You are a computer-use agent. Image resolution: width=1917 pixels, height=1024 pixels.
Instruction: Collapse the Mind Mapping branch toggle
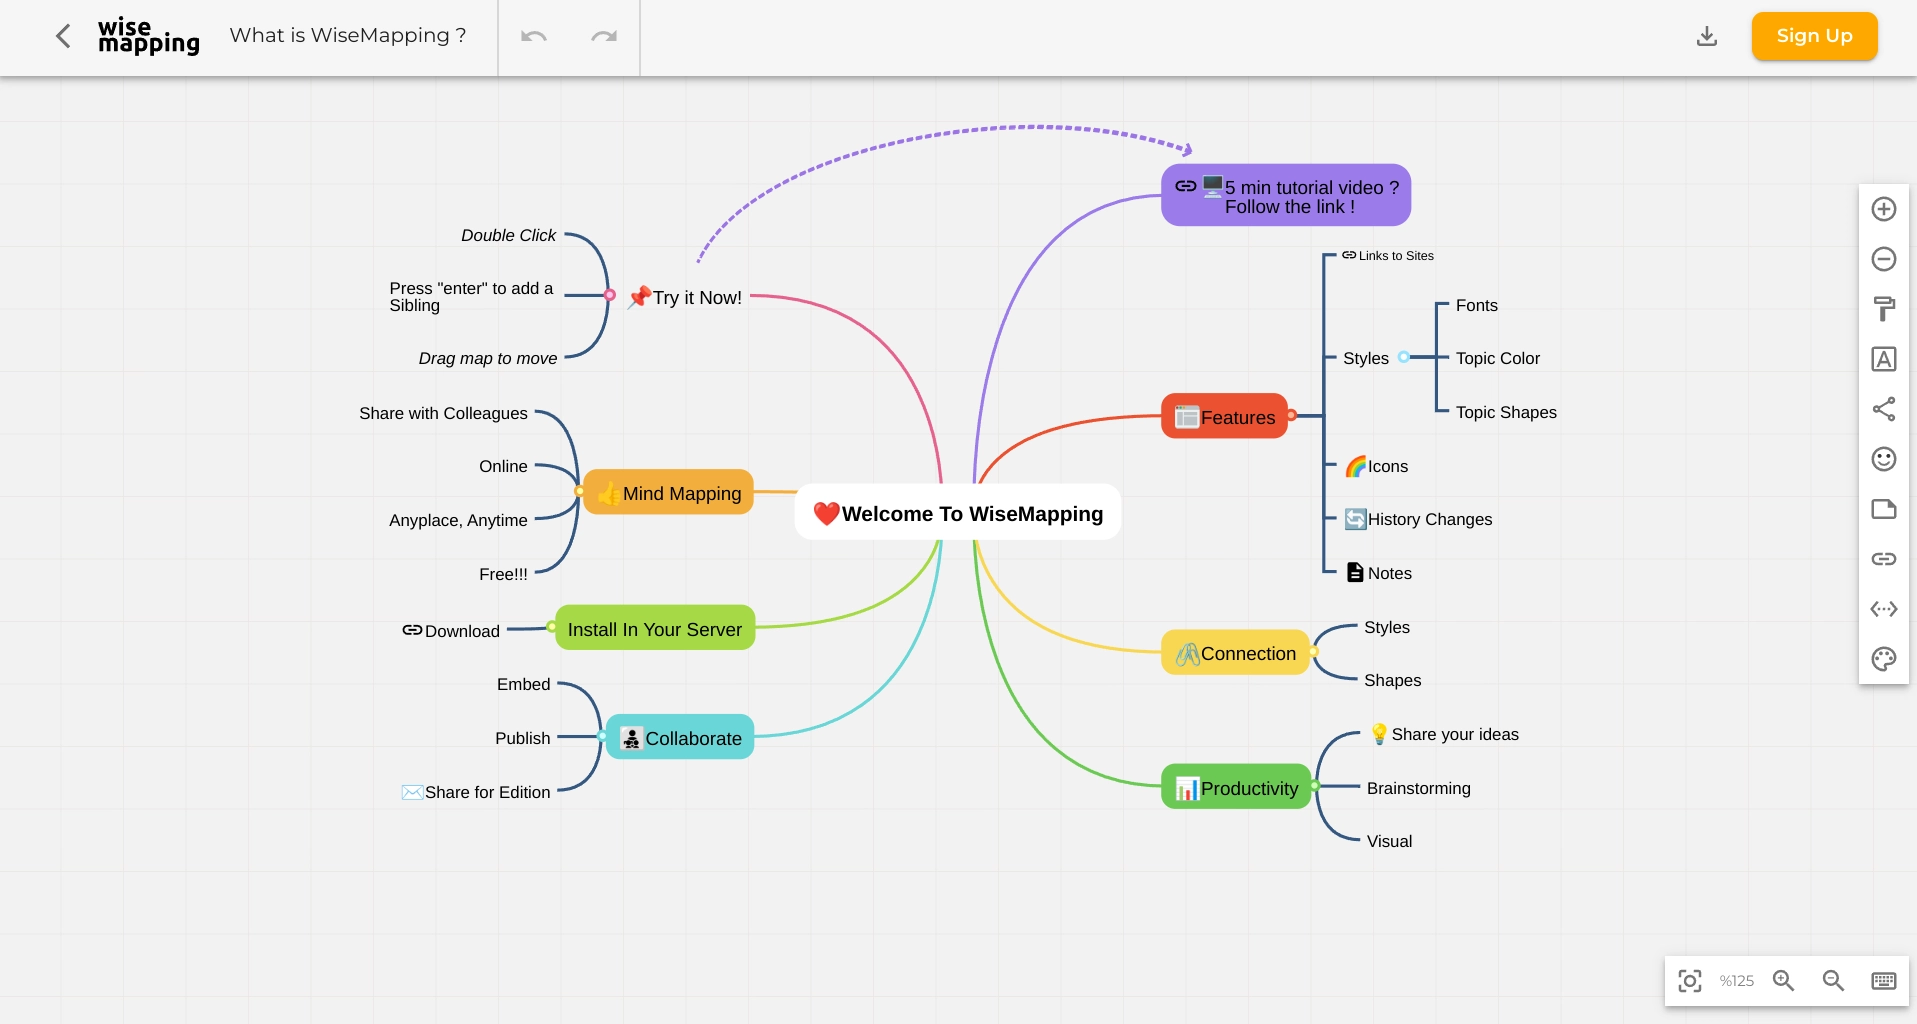coord(579,491)
